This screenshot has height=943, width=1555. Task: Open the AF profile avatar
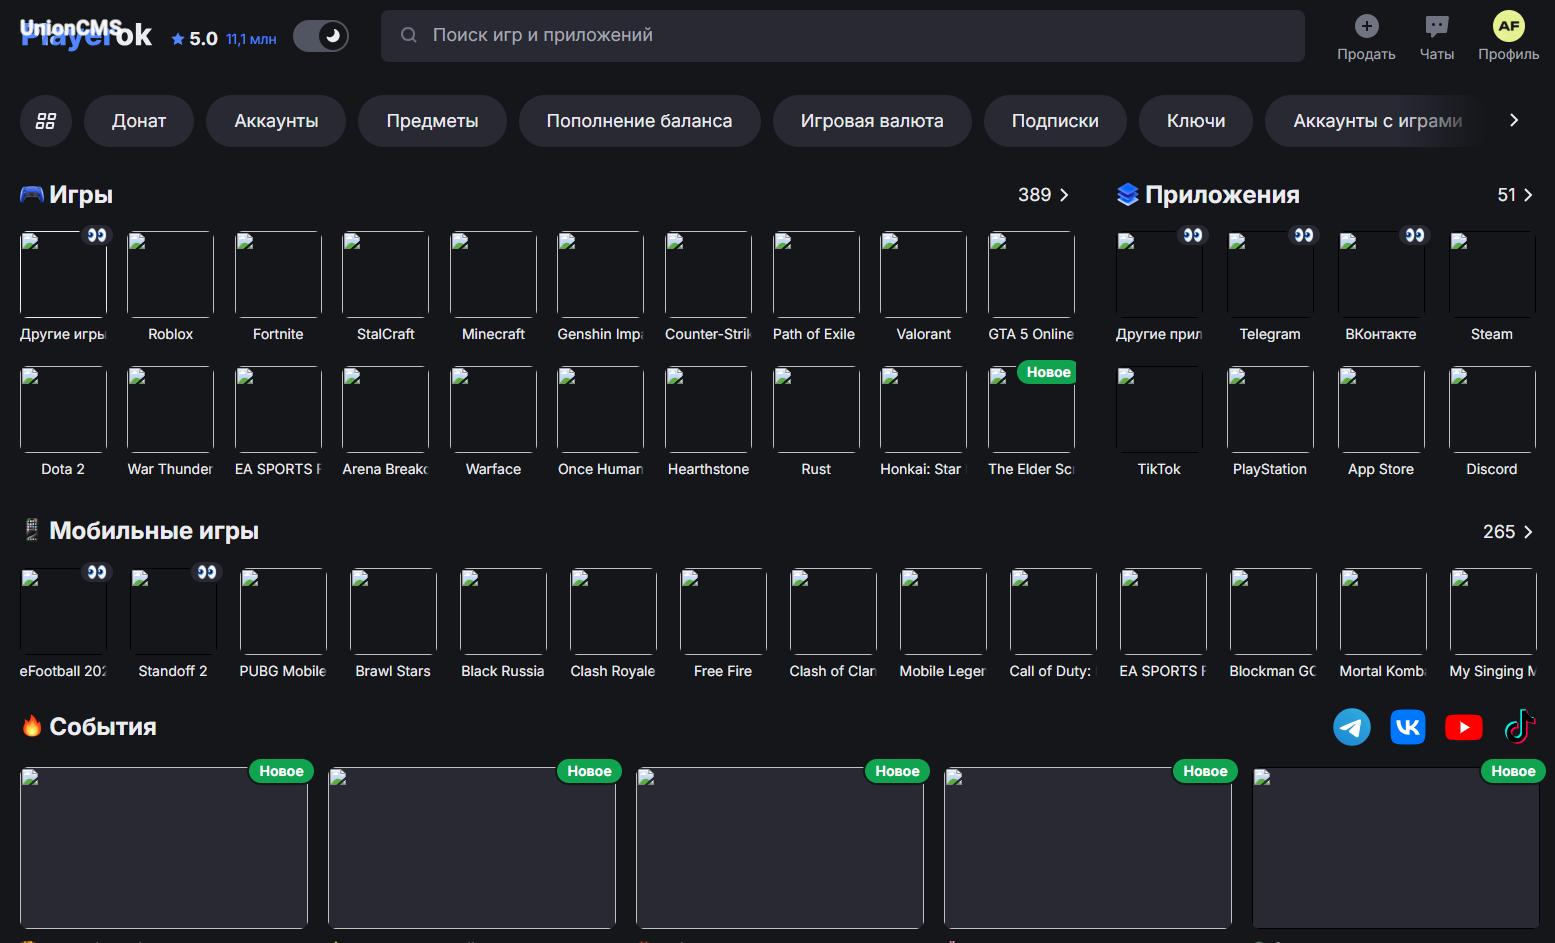(x=1508, y=26)
